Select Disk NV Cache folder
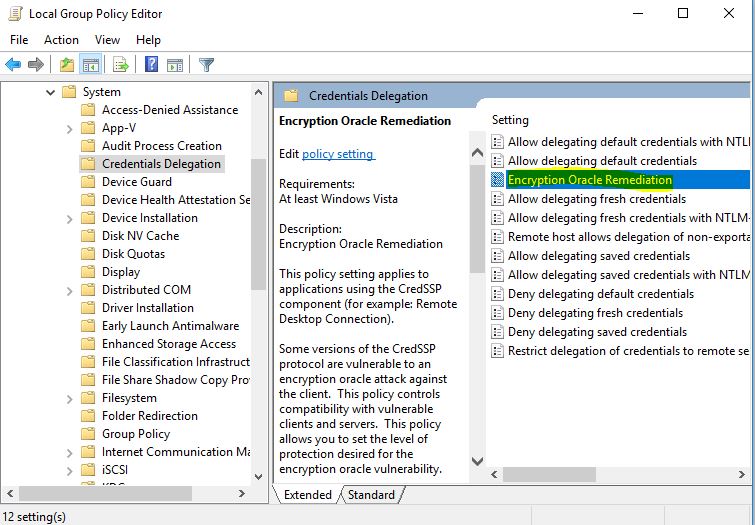755x525 pixels. [x=141, y=236]
